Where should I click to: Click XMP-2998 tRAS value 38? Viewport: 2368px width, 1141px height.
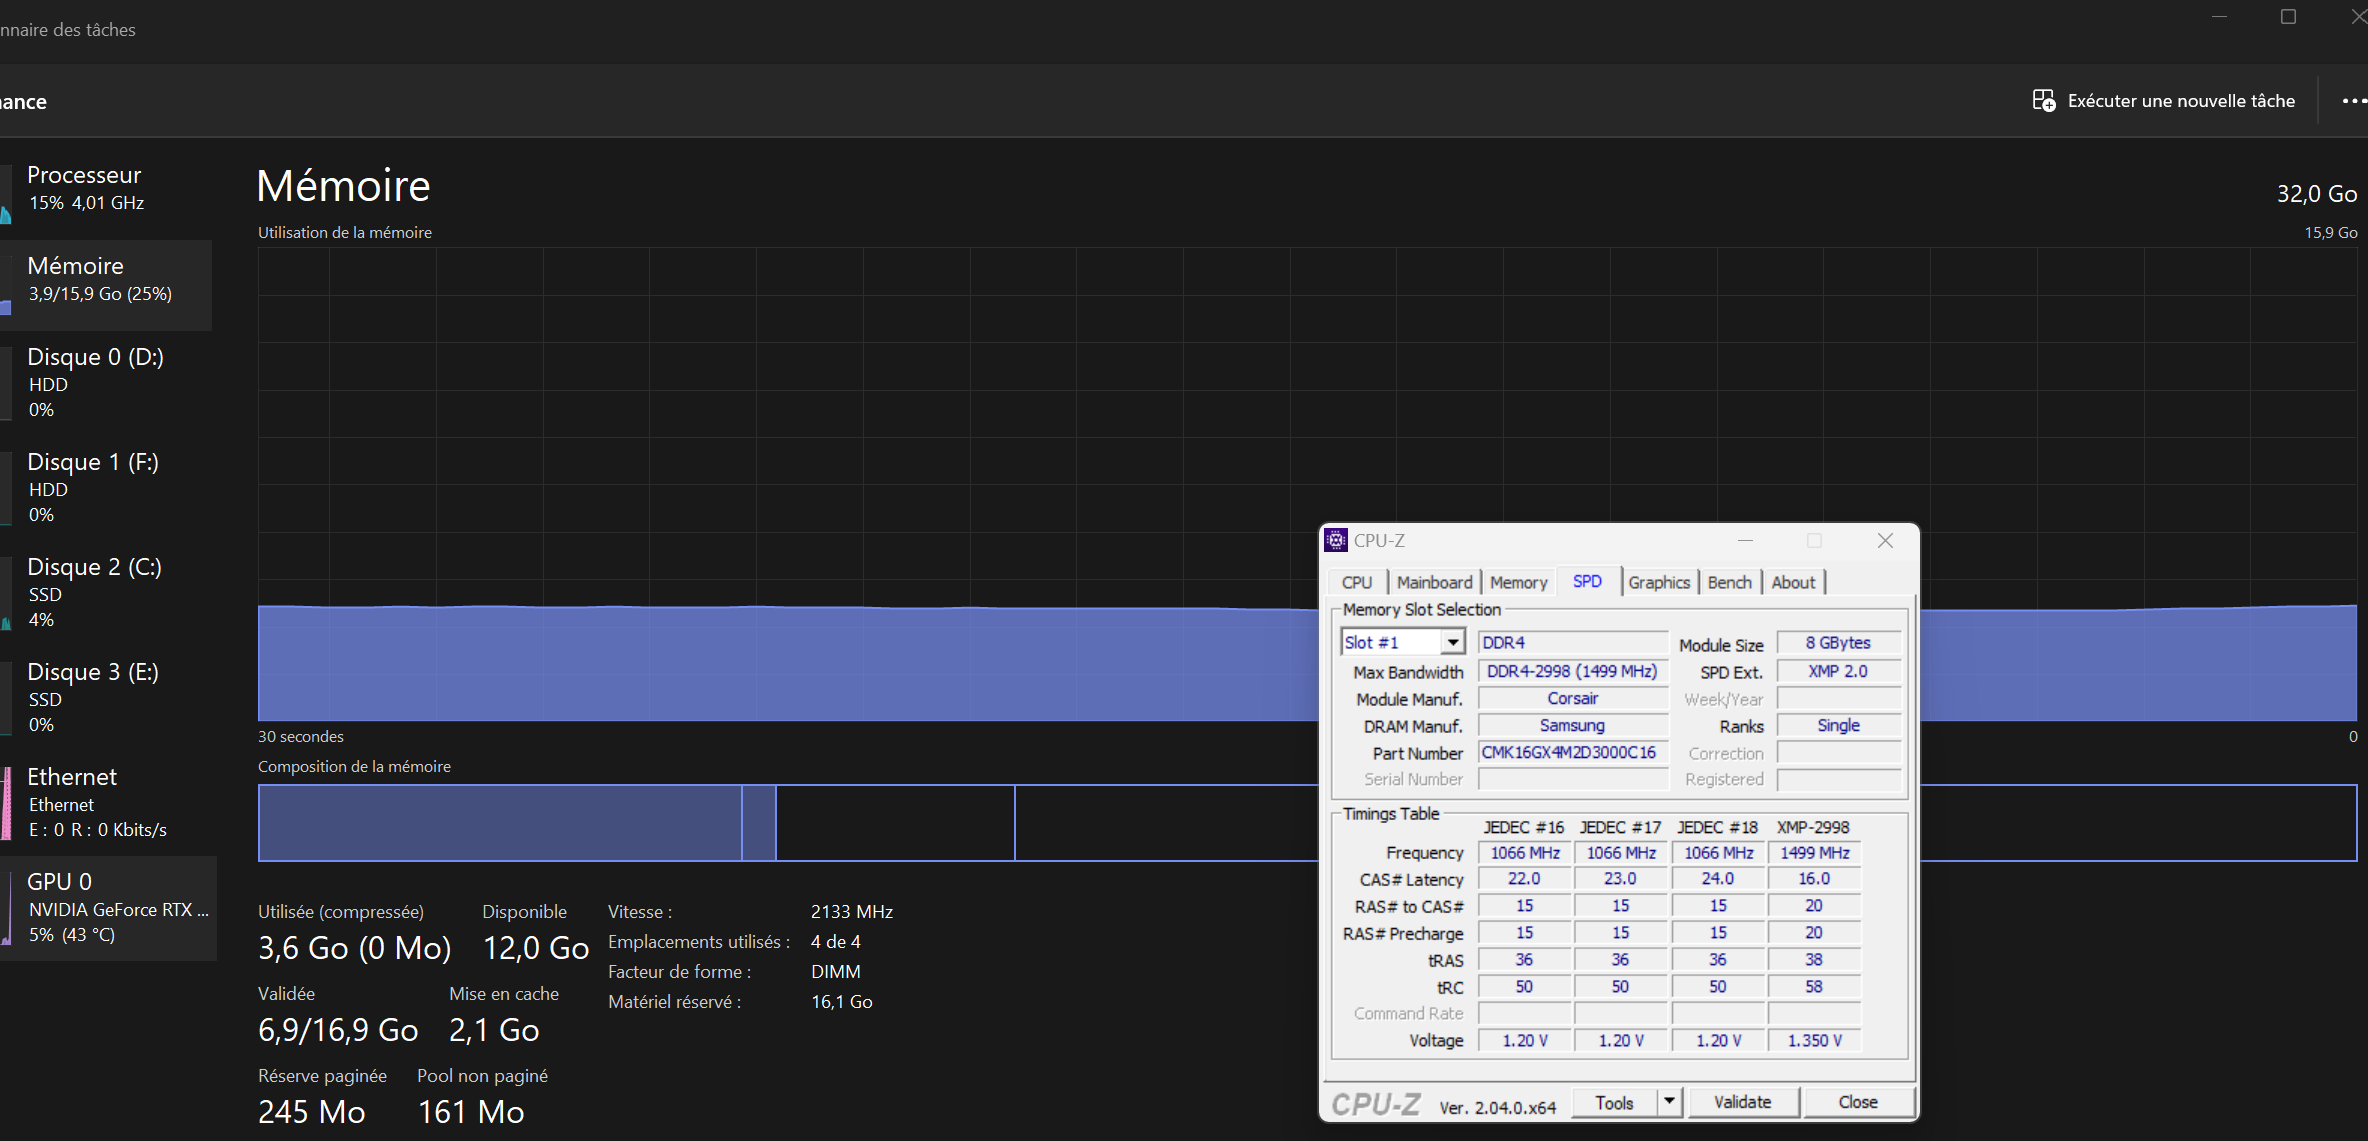click(x=1814, y=959)
